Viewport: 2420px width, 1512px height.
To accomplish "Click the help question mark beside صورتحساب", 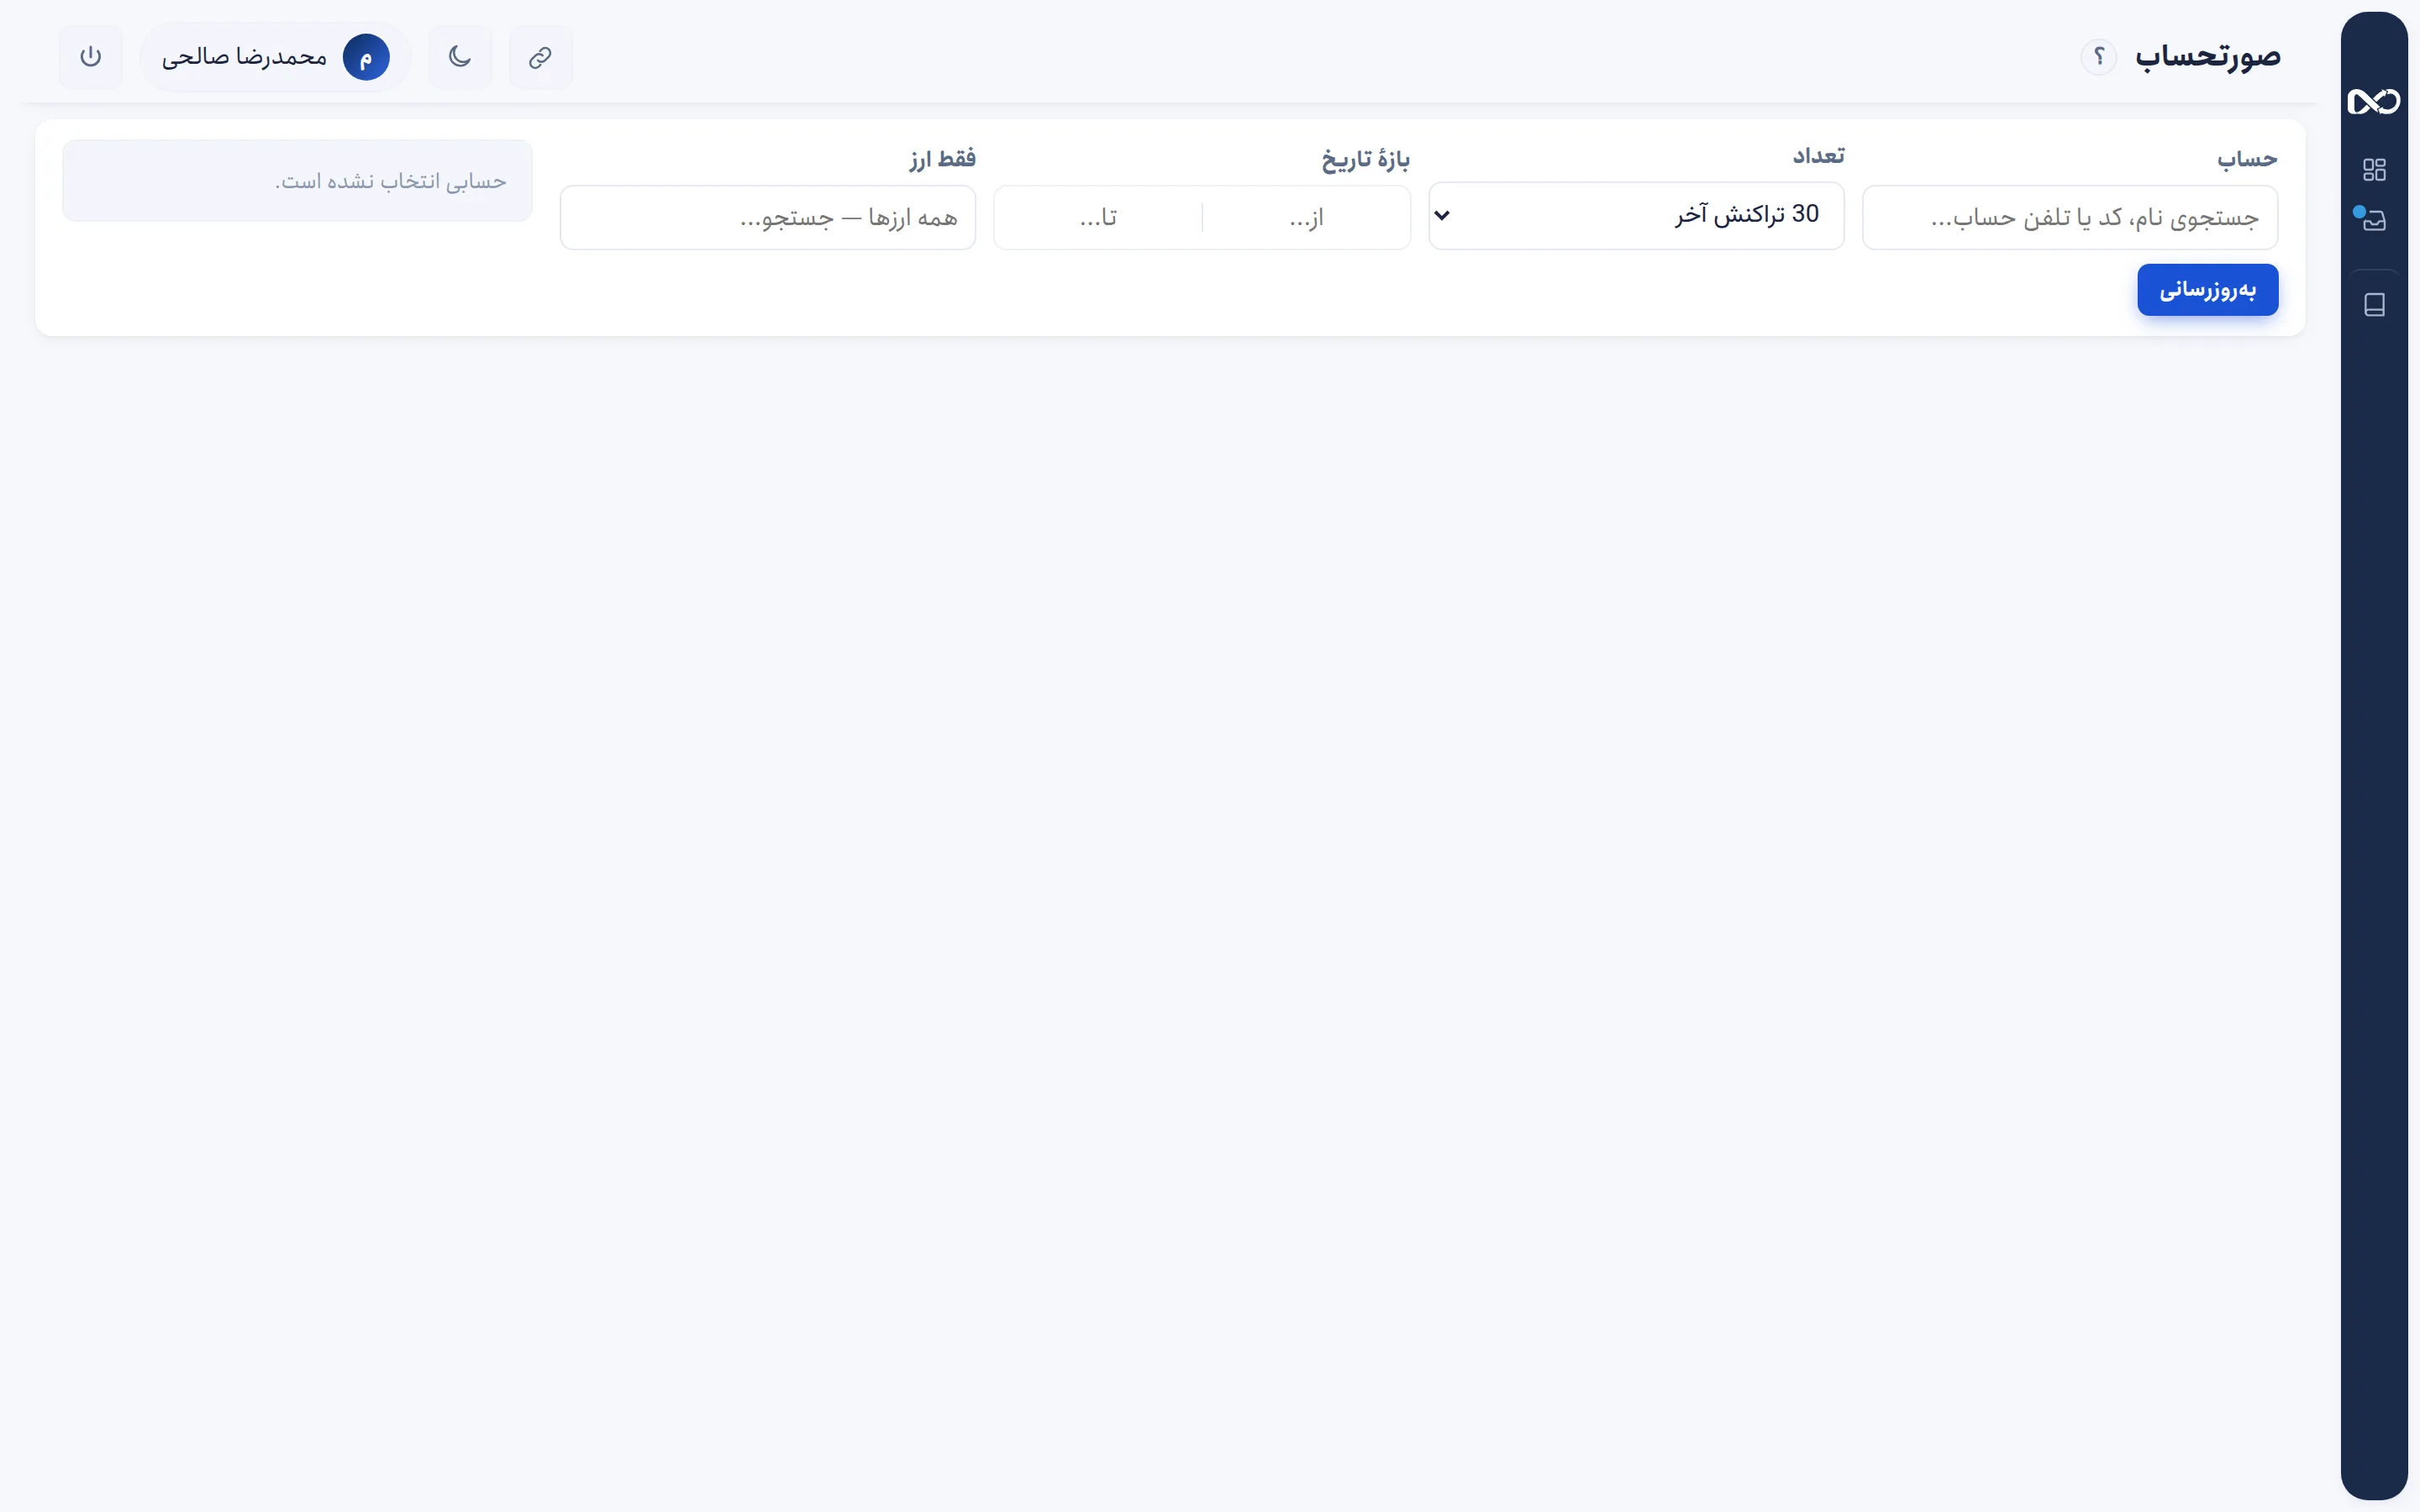I will (2099, 57).
